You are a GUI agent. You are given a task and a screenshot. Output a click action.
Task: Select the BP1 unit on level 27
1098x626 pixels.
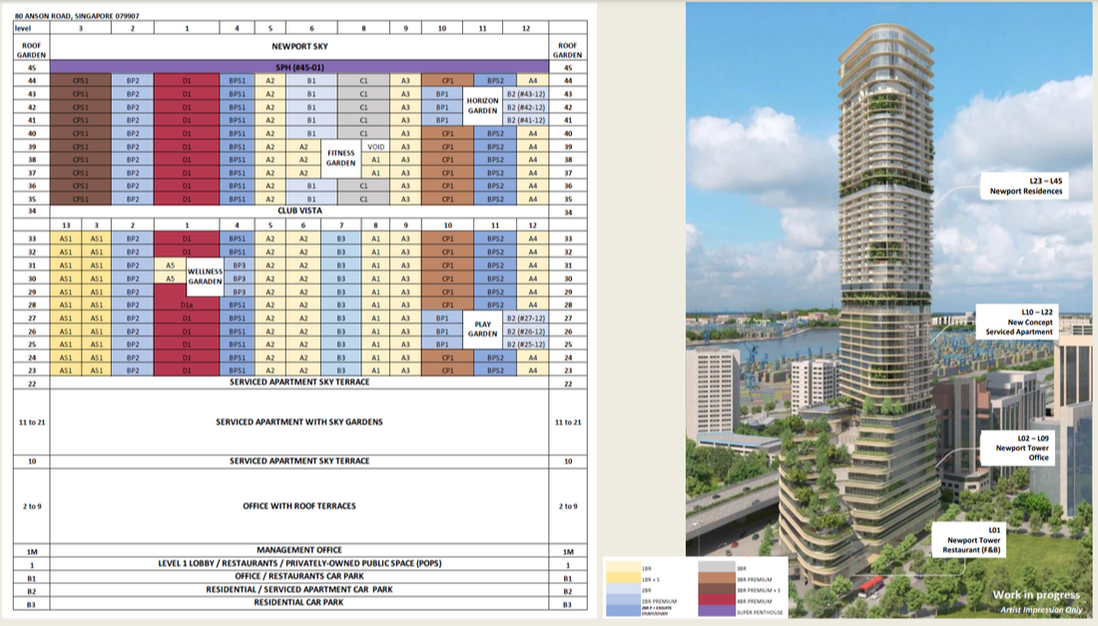coord(442,318)
